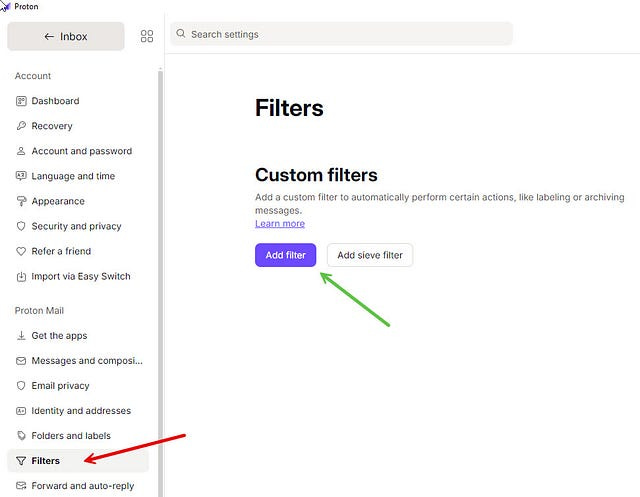Screen dimensions: 640x497
Task: Click the search magnifier icon
Action: coord(181,33)
